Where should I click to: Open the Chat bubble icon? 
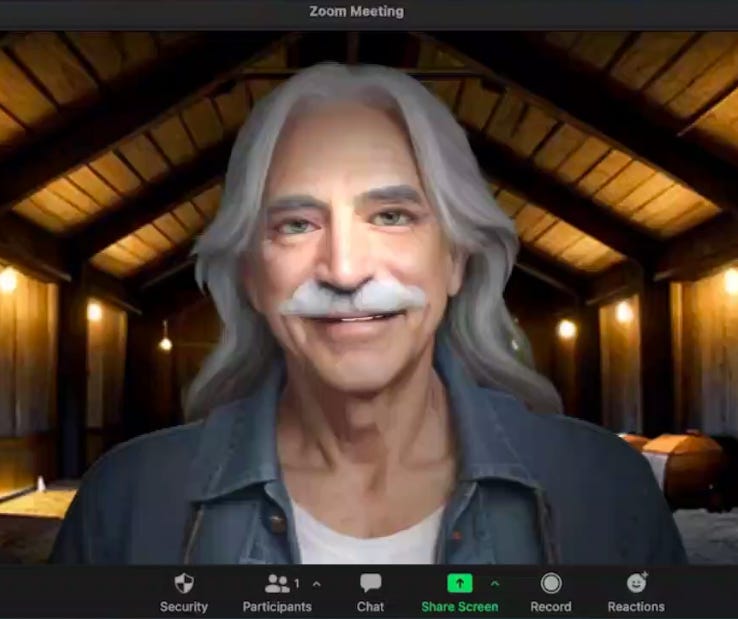pos(370,583)
